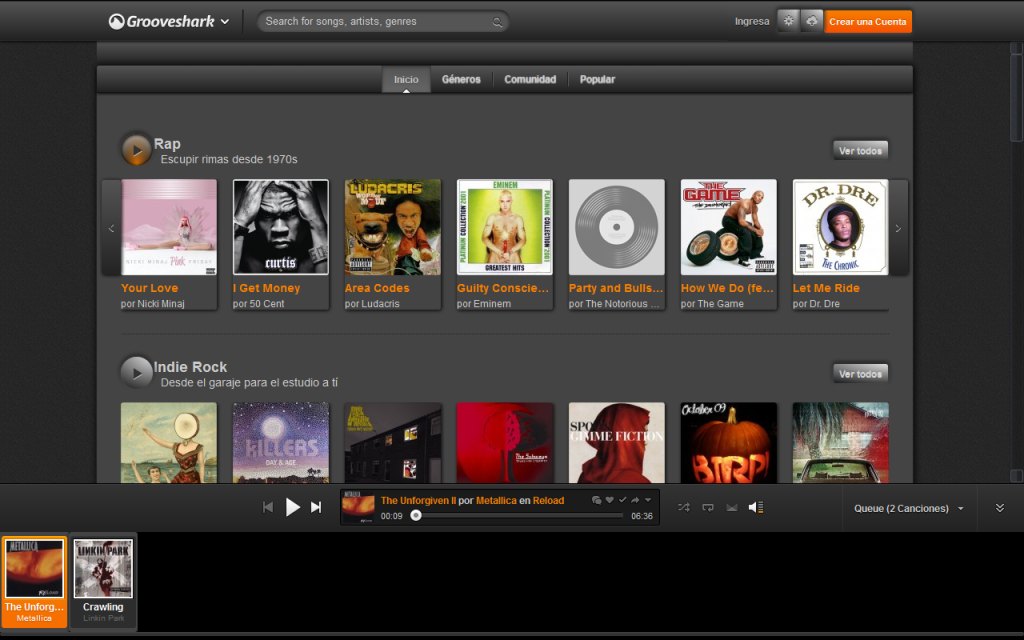Screen dimensions: 1024x640
Task: Click the Crear una Cuenta button
Action: [867, 22]
